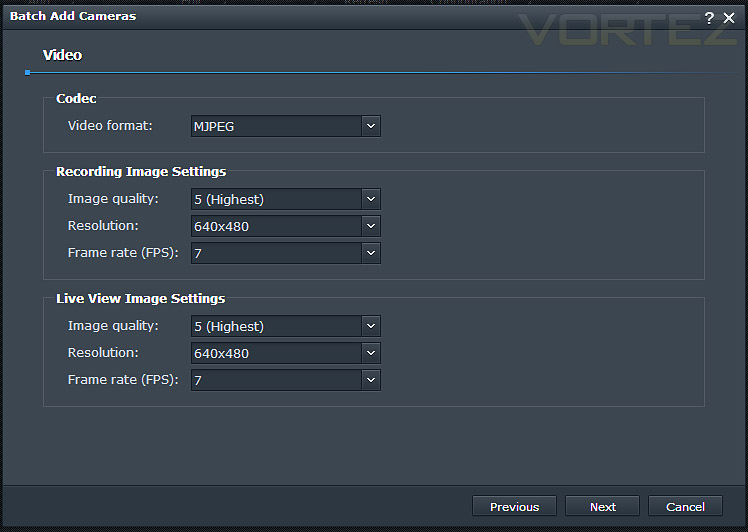Screen dimensions: 748x532
Task: Expand Live View Resolution dropdown arrow
Action: pos(371,353)
